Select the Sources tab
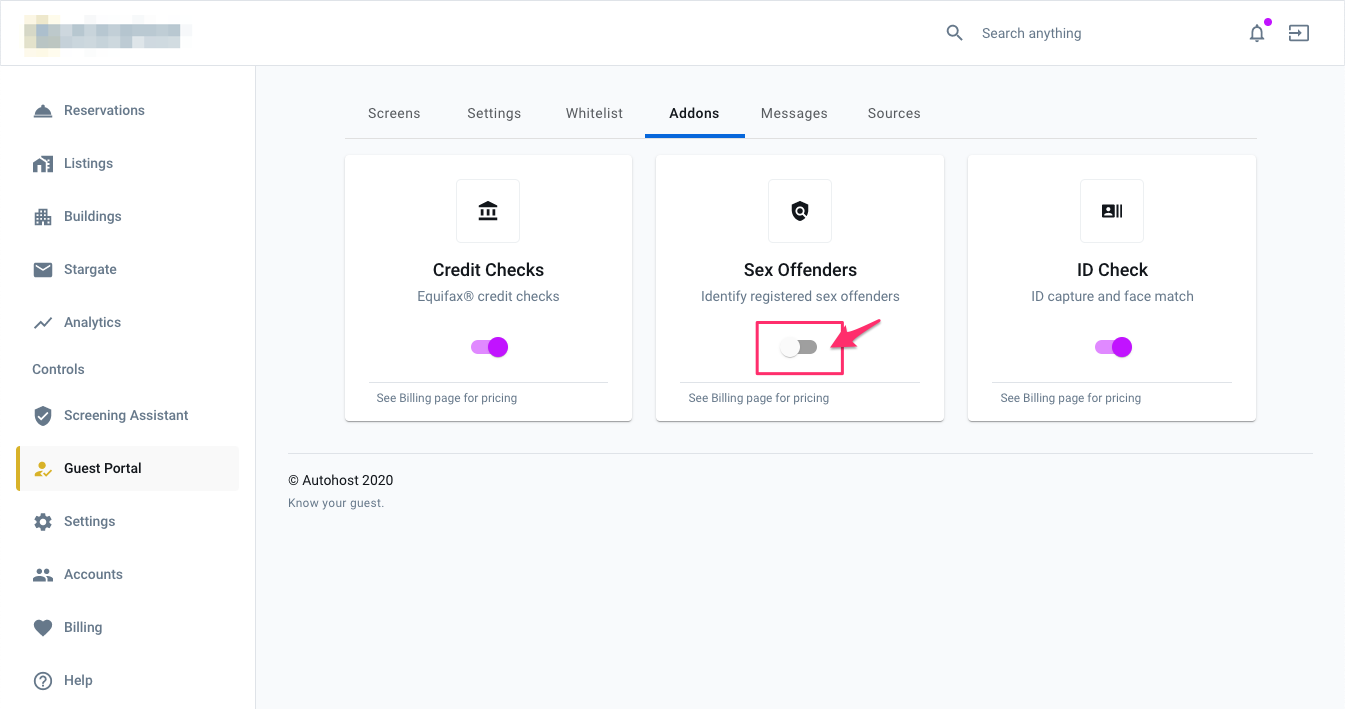1345x709 pixels. coord(893,113)
